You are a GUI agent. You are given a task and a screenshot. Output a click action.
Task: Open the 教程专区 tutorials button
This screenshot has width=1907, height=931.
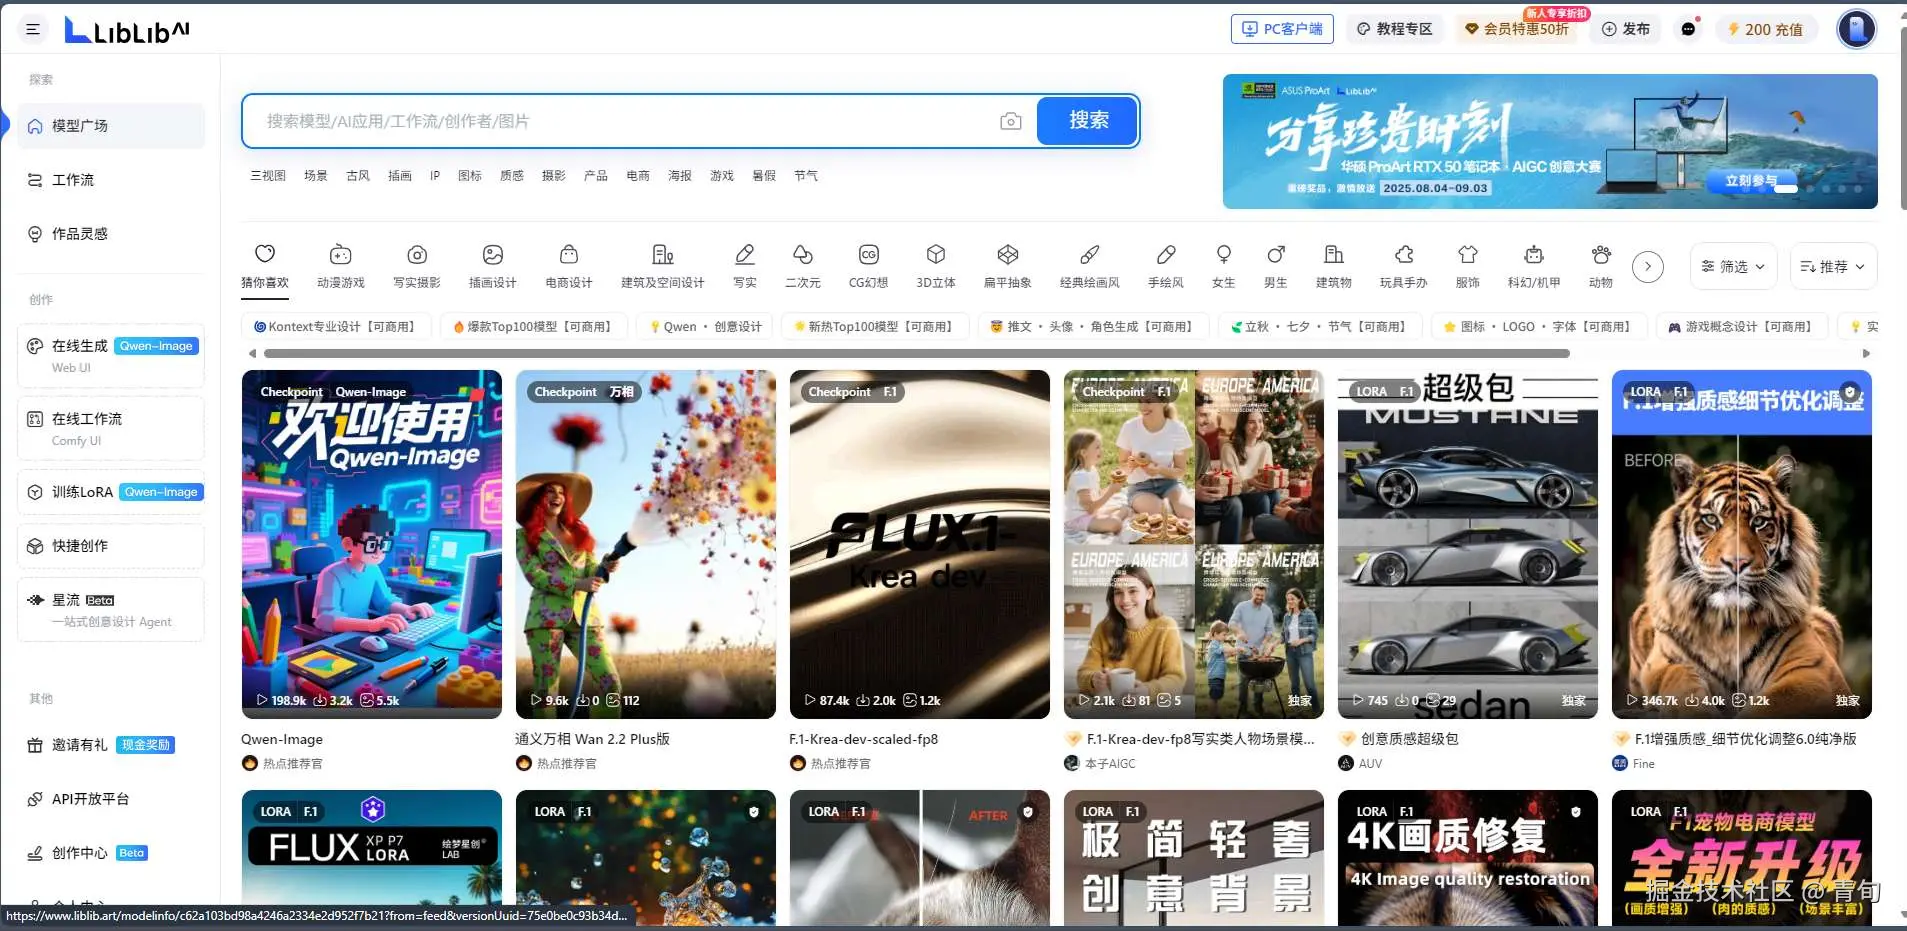tap(1395, 29)
